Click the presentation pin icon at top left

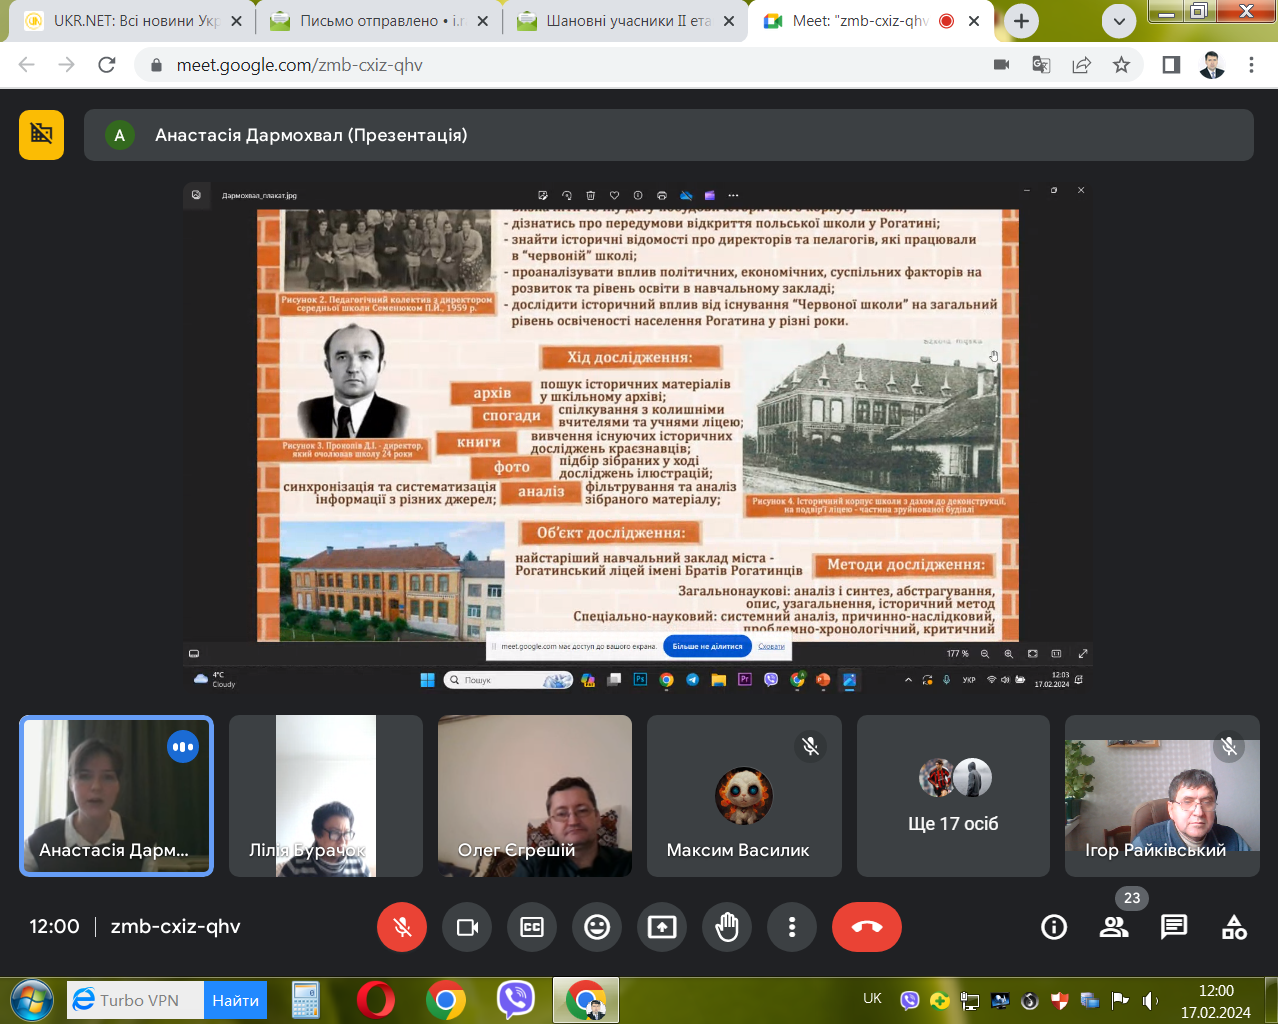(41, 135)
